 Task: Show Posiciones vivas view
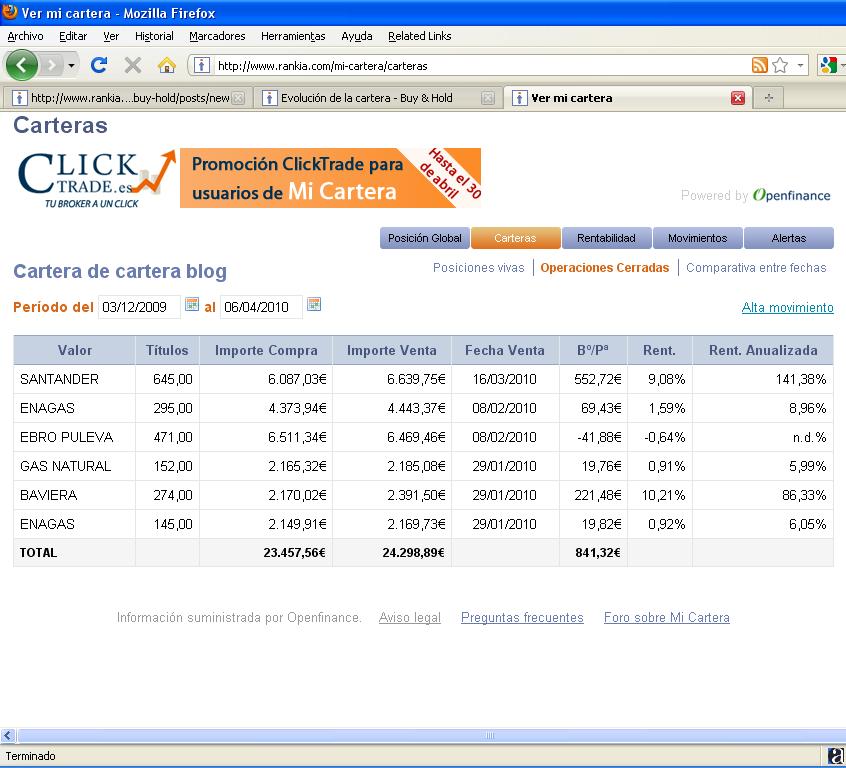coord(479,268)
